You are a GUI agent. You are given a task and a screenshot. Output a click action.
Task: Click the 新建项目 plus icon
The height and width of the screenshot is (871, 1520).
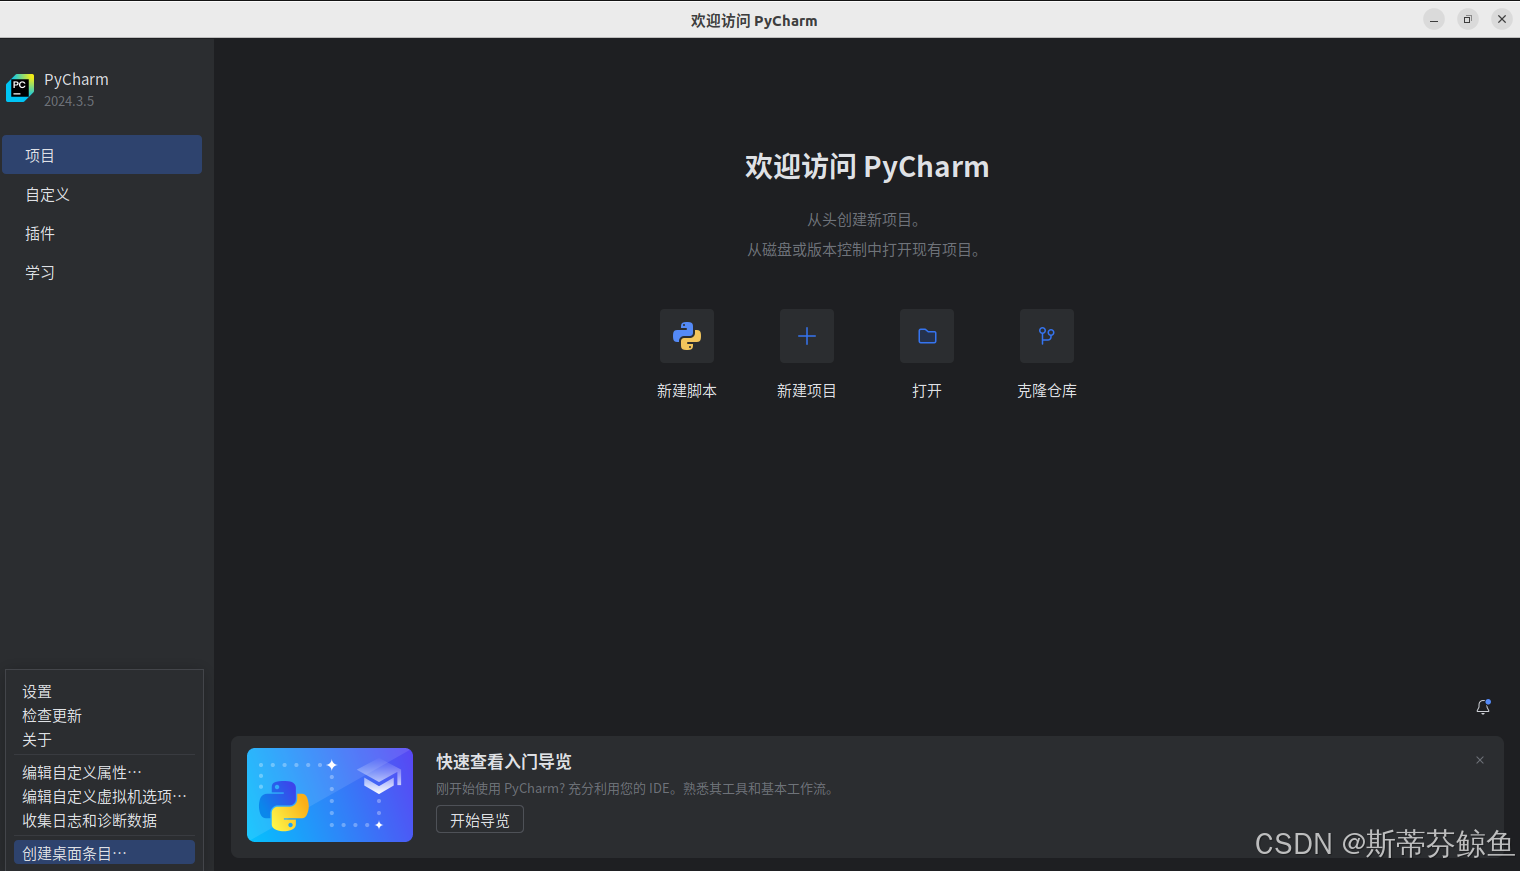tap(807, 336)
